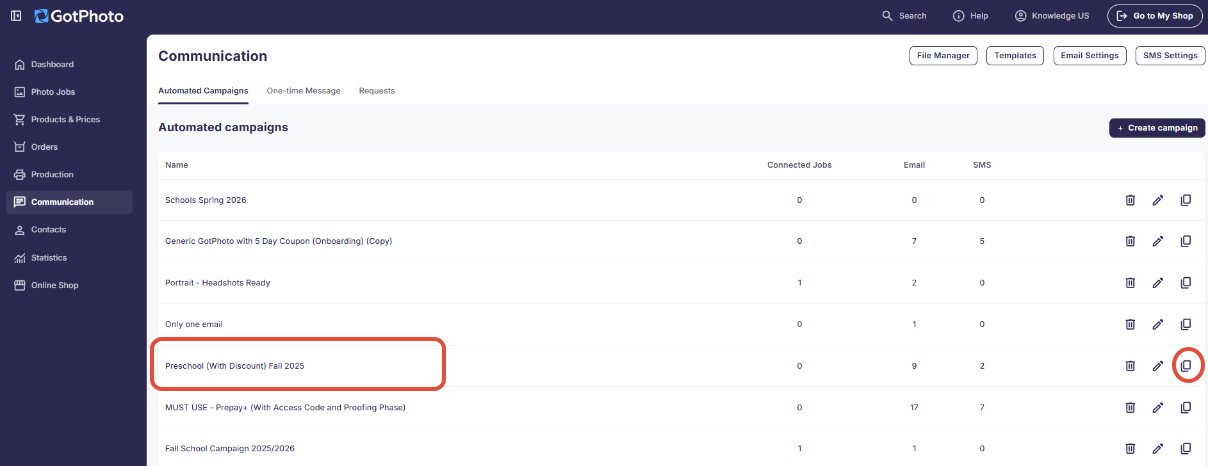Edit Generic GotPhoto with 5 Day Coupon campaign
This screenshot has width=1208, height=466.
1158,241
